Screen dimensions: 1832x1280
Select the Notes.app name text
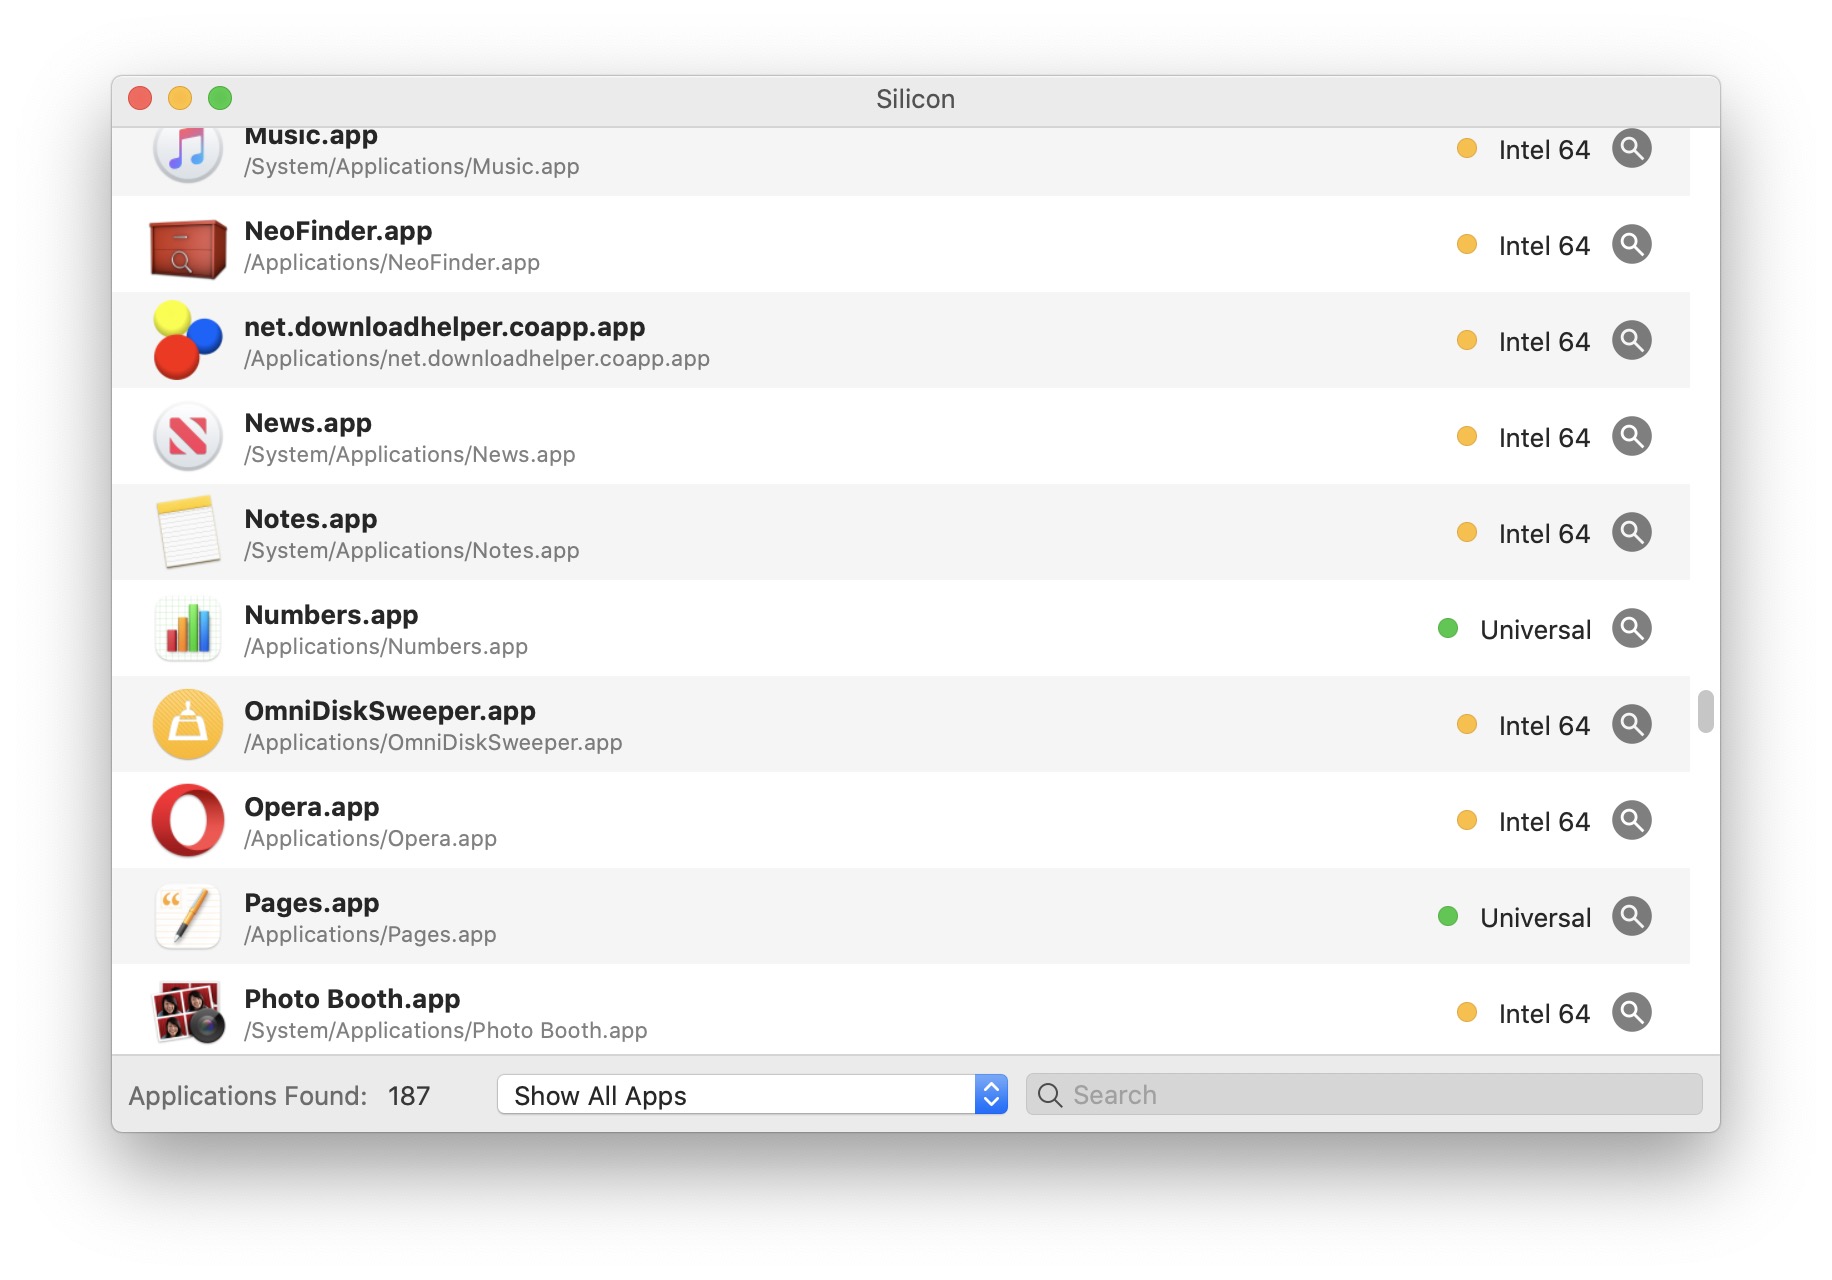[x=311, y=519]
